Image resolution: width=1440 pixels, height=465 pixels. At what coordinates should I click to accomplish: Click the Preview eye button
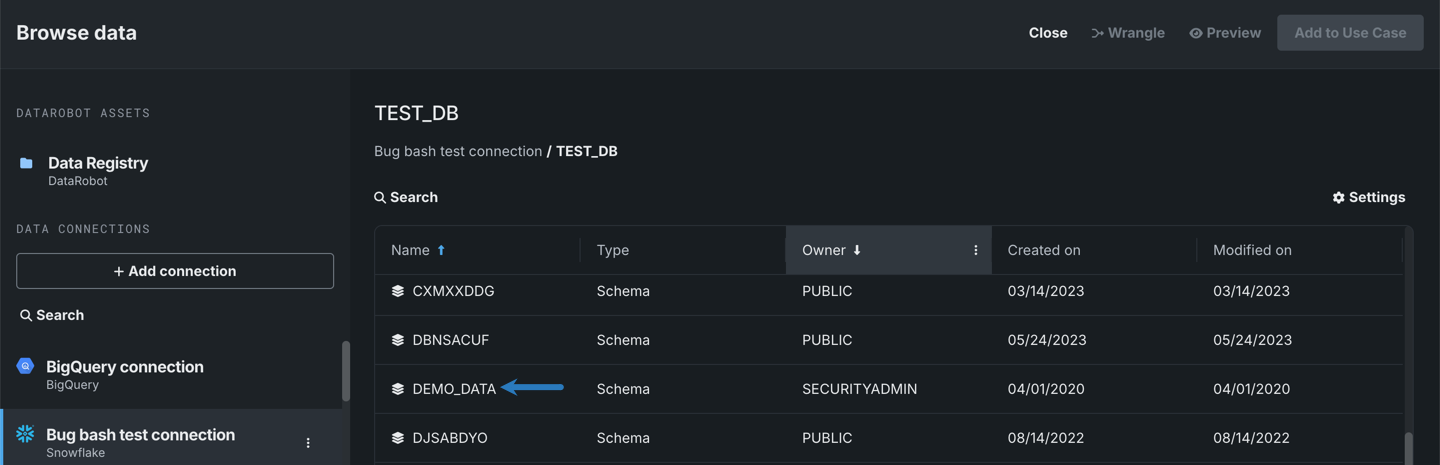click(1224, 33)
